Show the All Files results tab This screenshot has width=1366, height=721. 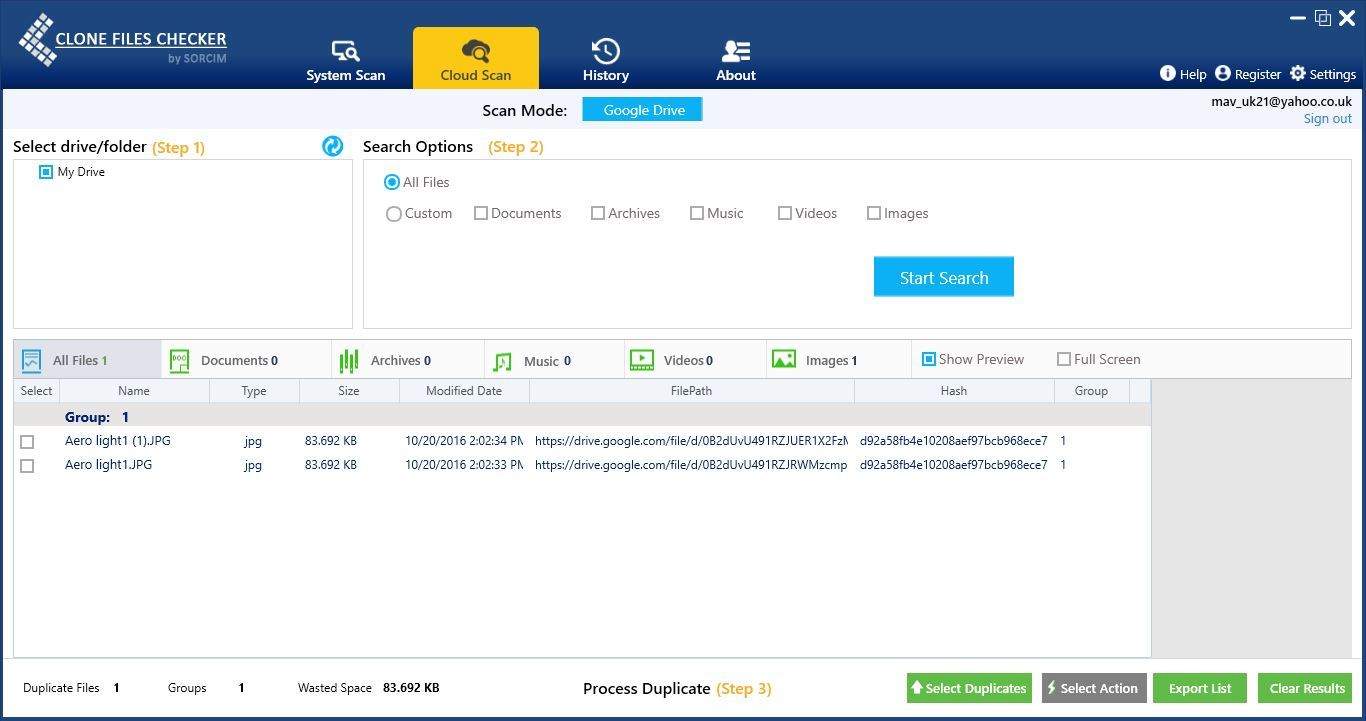pos(87,360)
